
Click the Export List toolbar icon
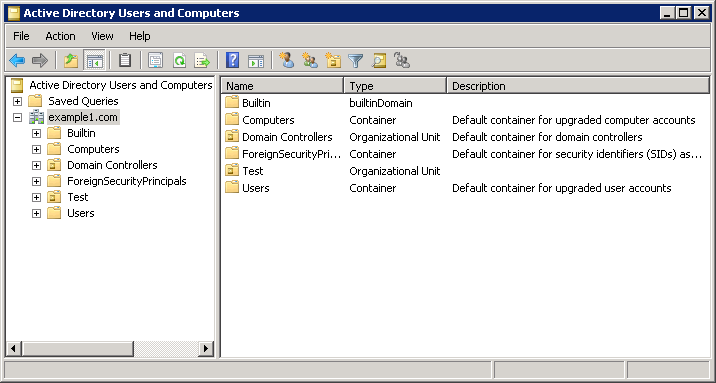(x=202, y=60)
